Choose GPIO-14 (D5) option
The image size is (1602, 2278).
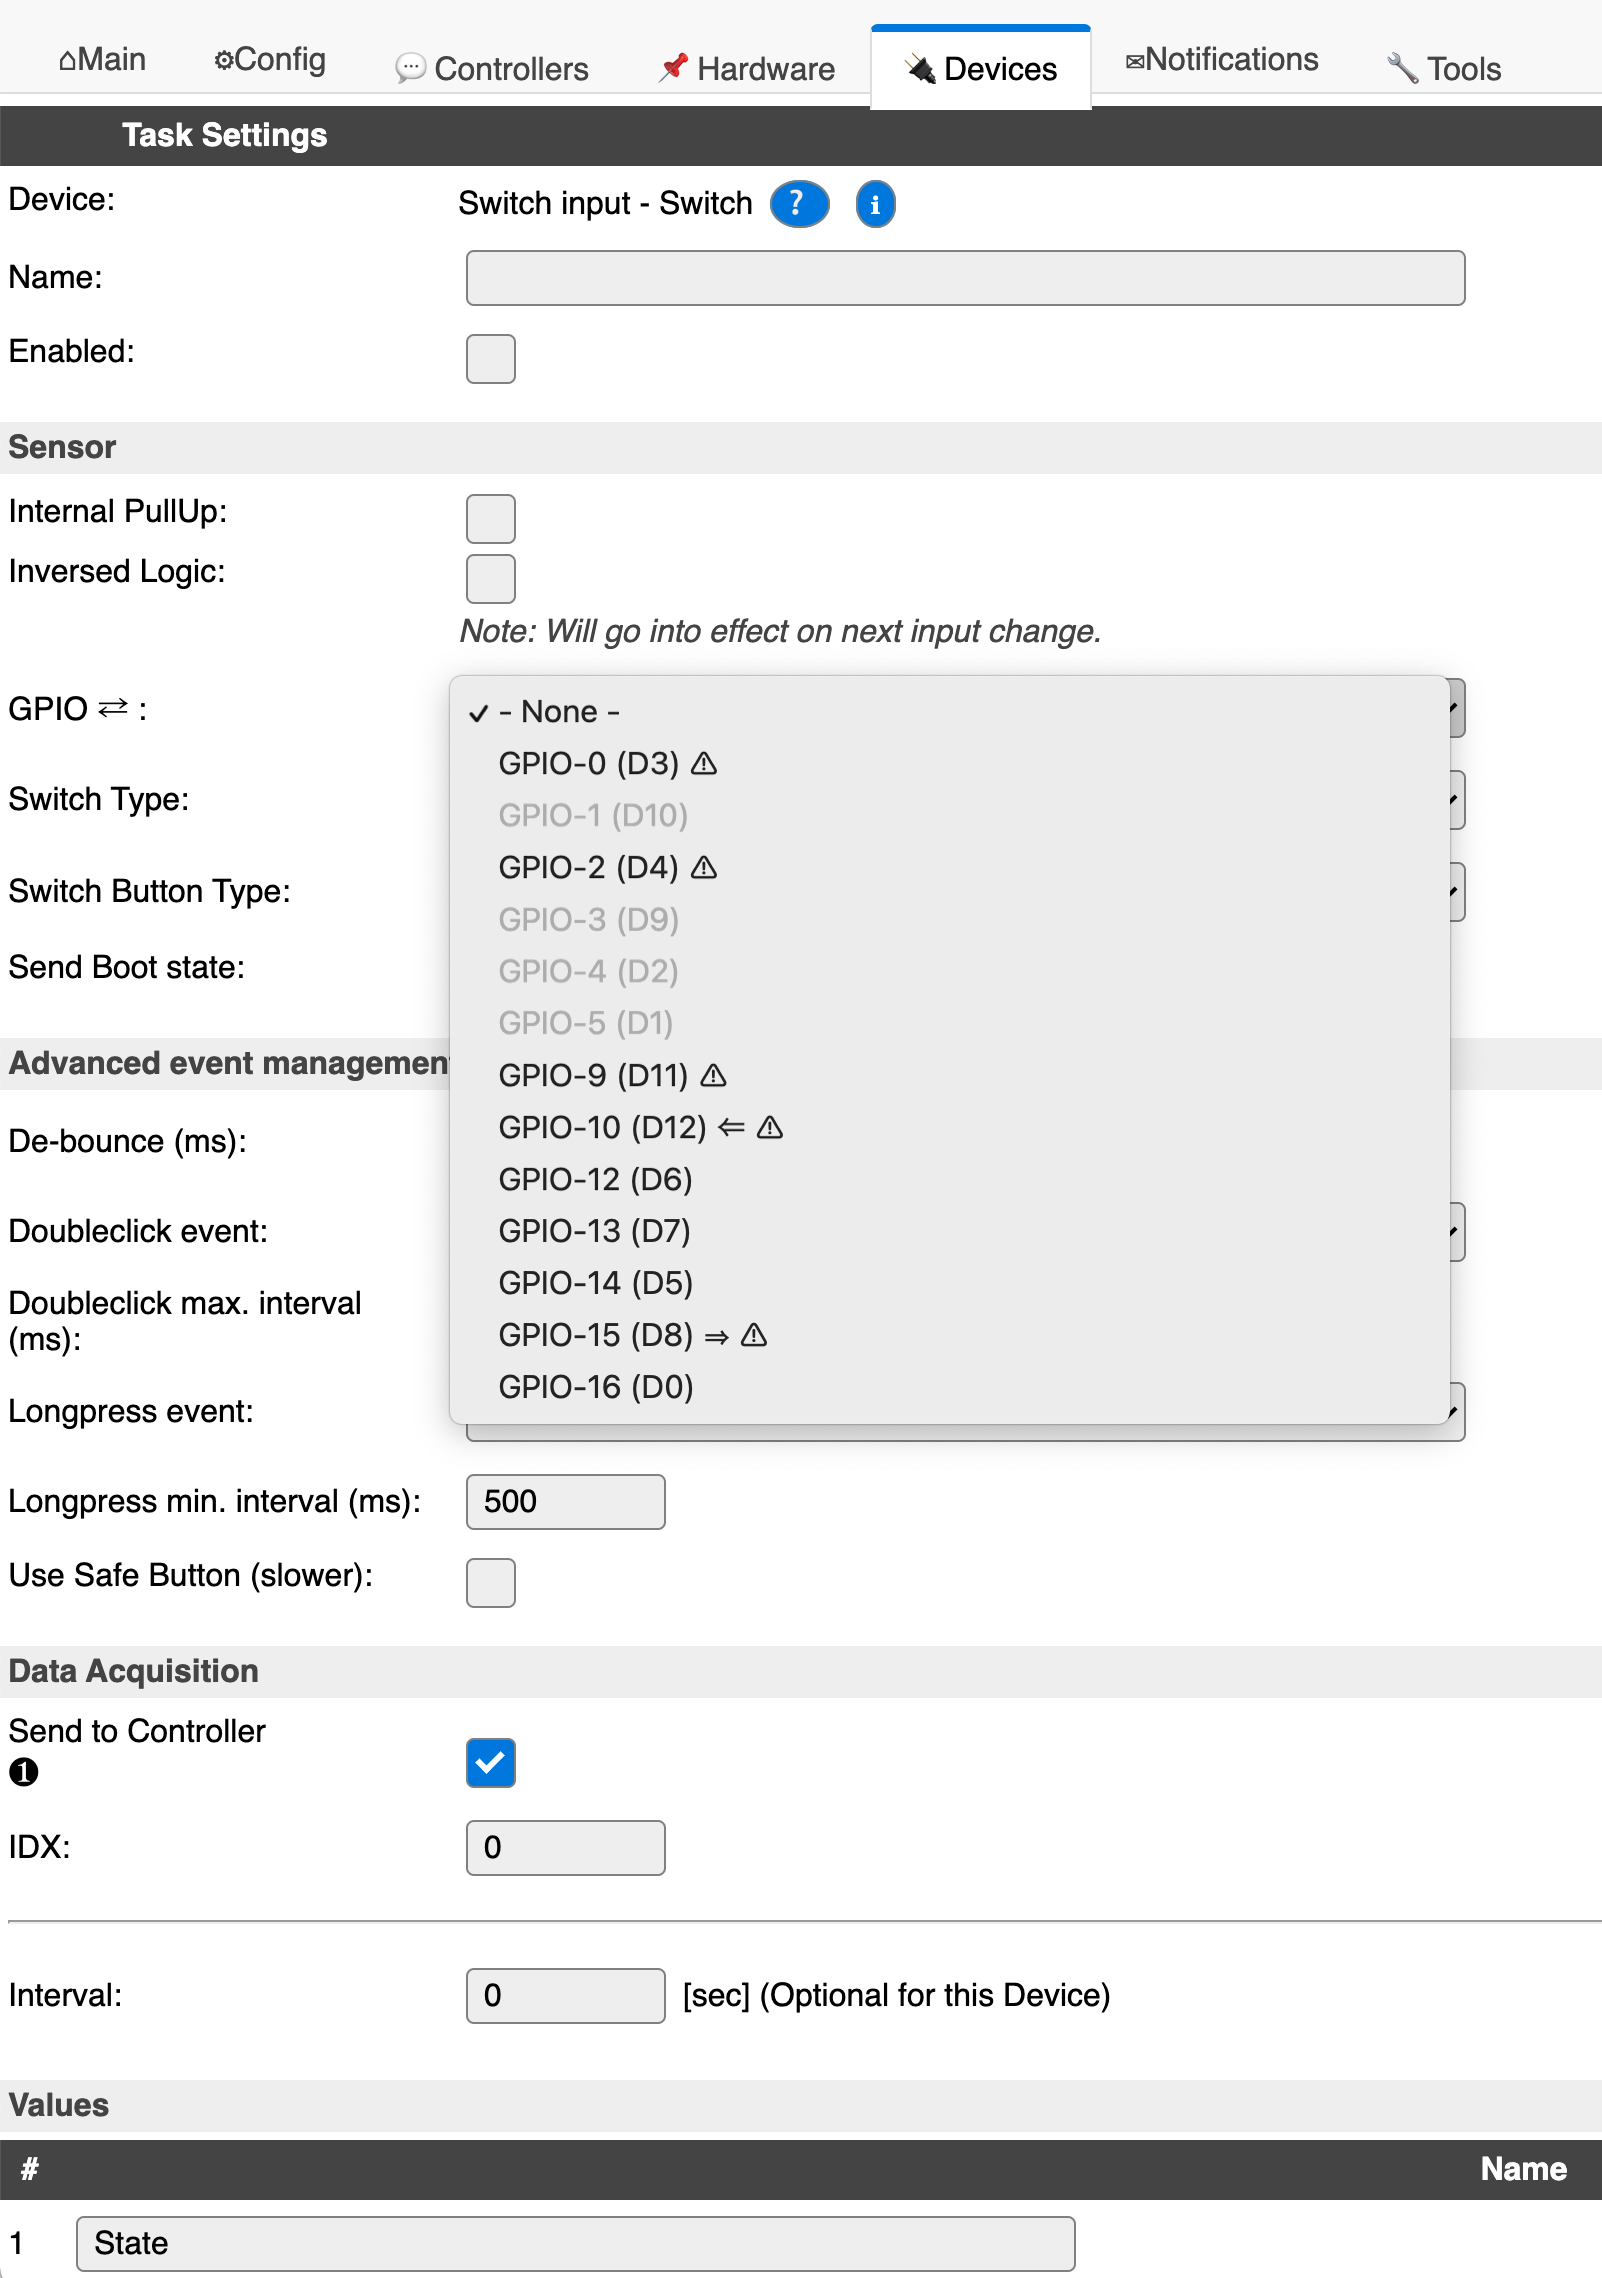[x=950, y=1284]
